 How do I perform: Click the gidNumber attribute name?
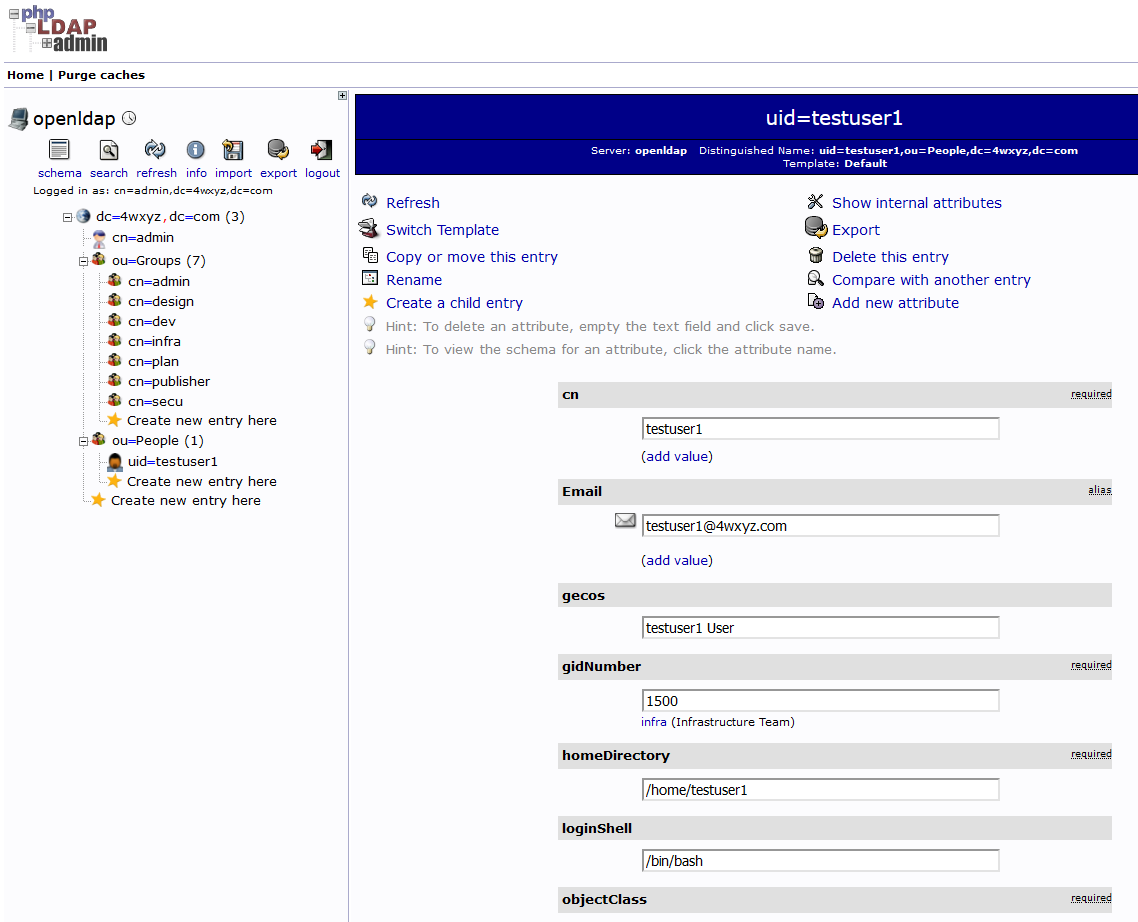(x=602, y=666)
